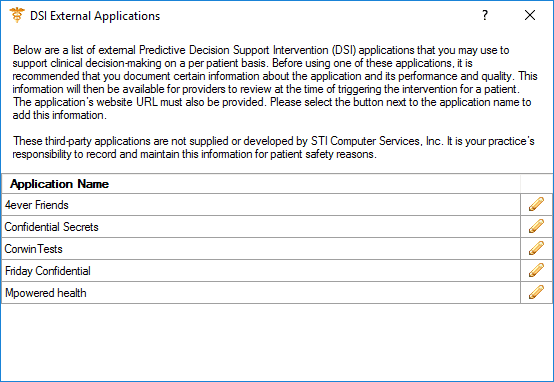Select the Confidential Secrets application name
The width and height of the screenshot is (554, 382).
pyautogui.click(x=261, y=227)
